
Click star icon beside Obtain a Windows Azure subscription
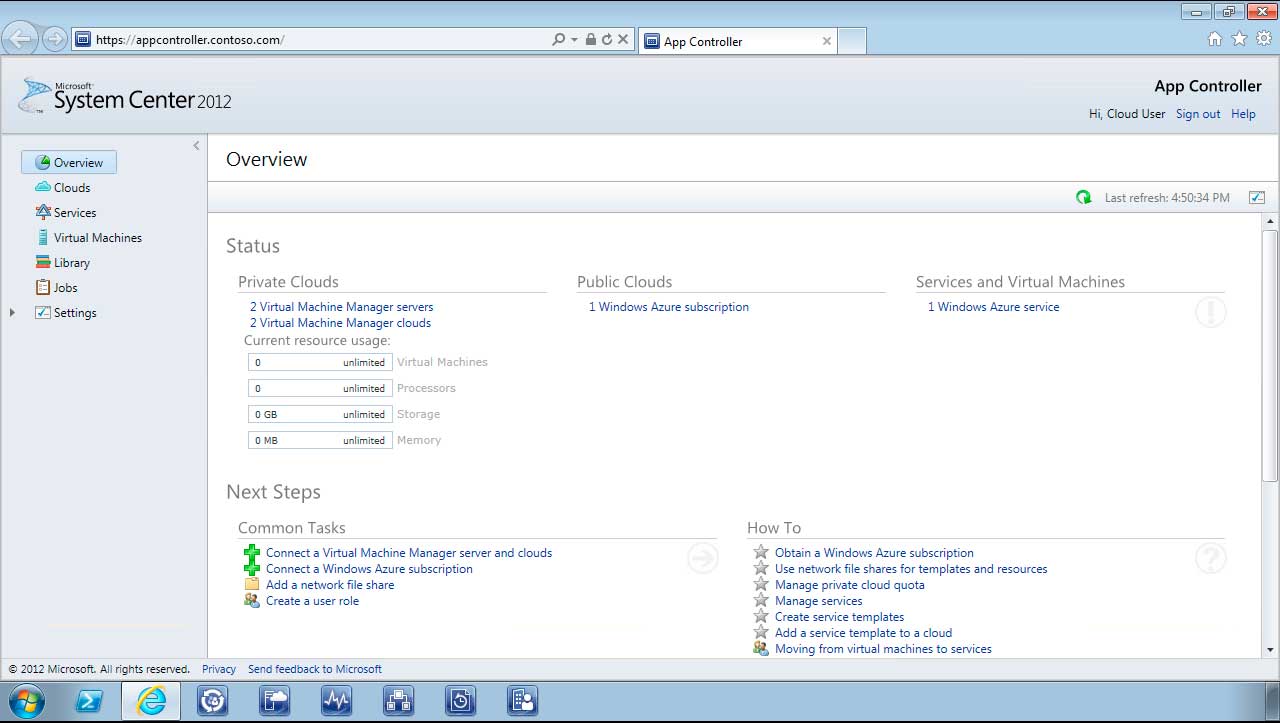(761, 552)
